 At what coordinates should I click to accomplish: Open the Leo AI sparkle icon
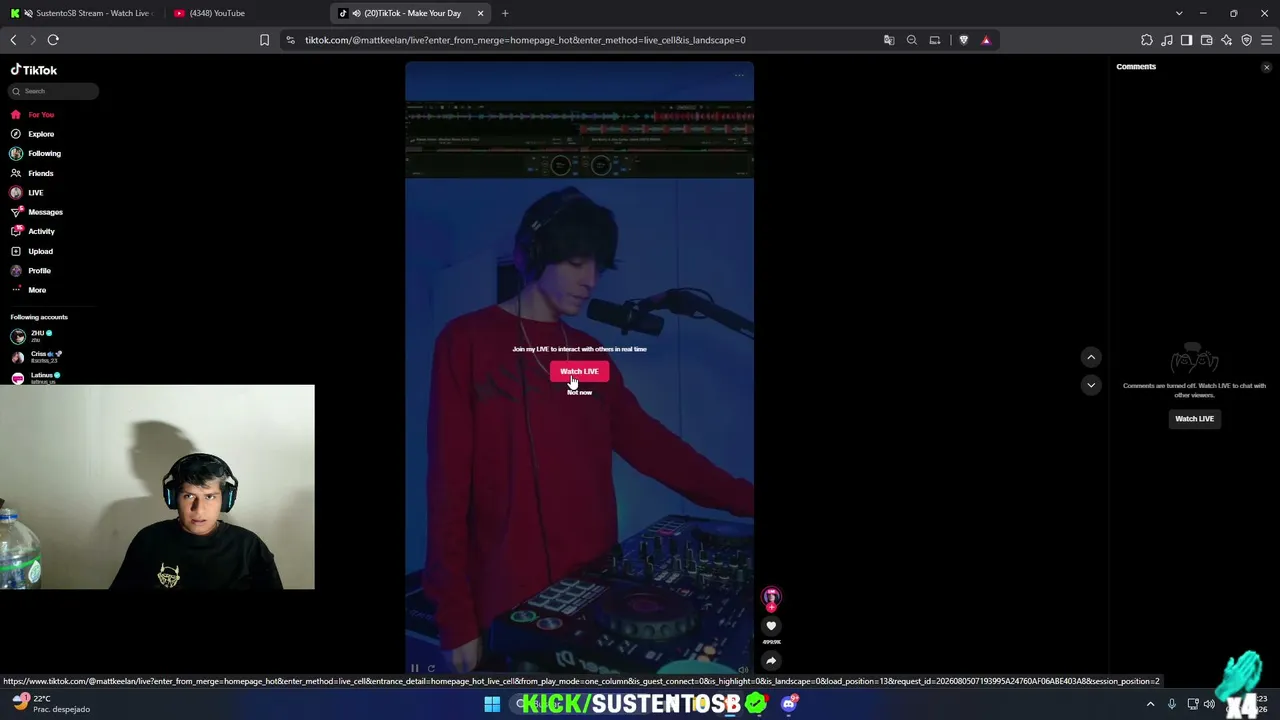(1227, 40)
